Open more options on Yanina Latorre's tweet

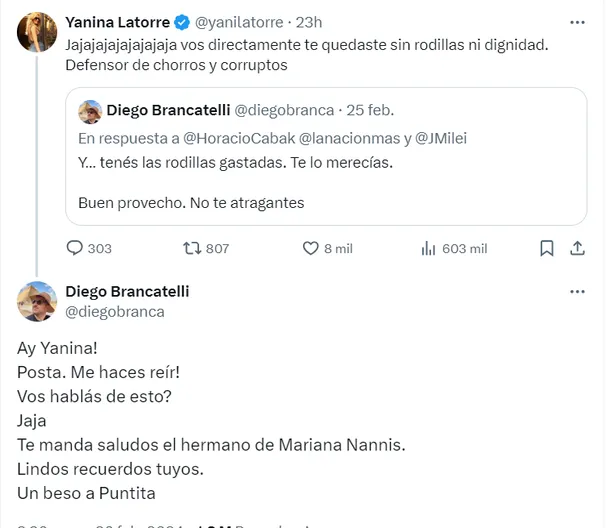click(x=577, y=21)
